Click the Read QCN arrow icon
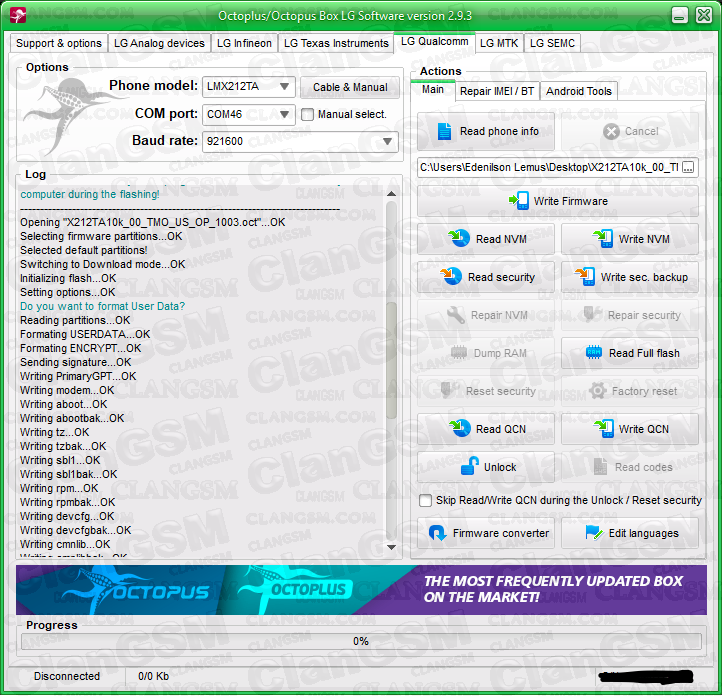Image resolution: width=722 pixels, height=696 pixels. (459, 428)
